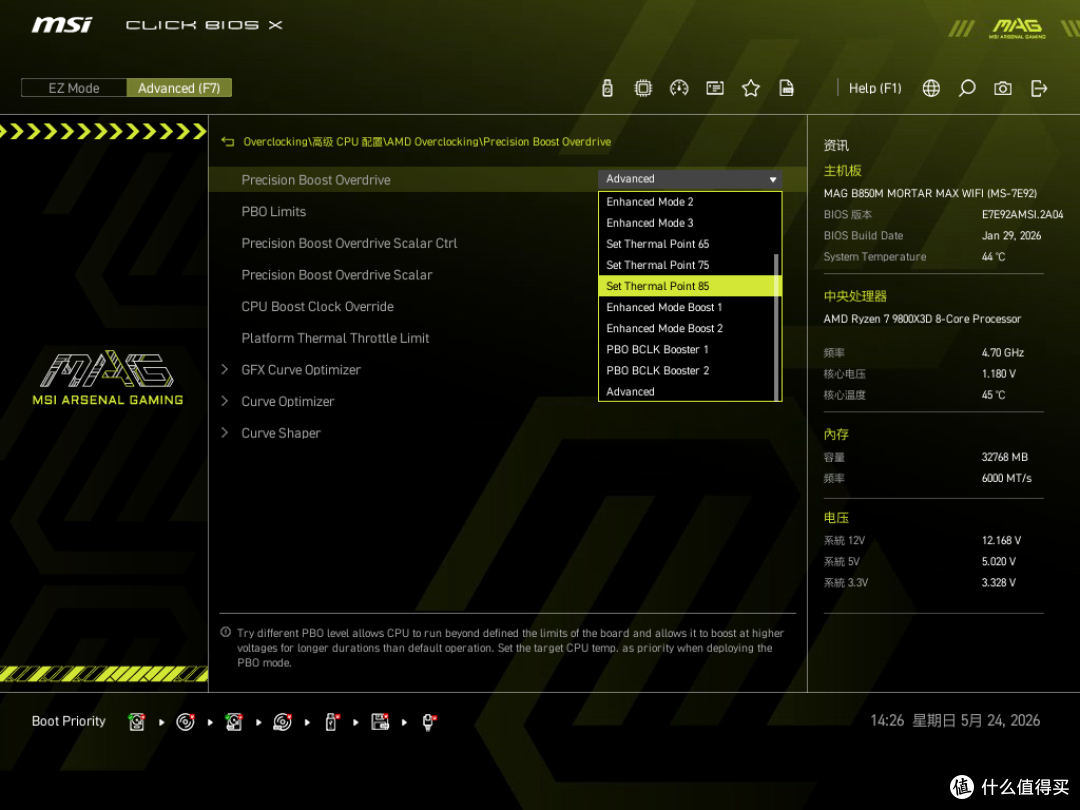1080x810 pixels.
Task: Click USB key boot device icon
Action: [x=331, y=722]
